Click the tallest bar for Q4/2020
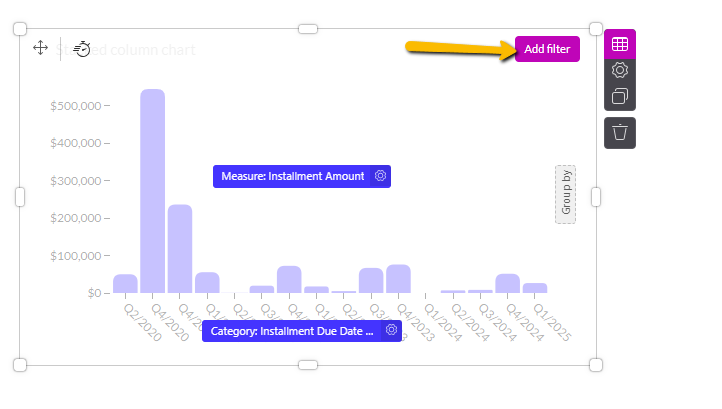 (x=152, y=190)
